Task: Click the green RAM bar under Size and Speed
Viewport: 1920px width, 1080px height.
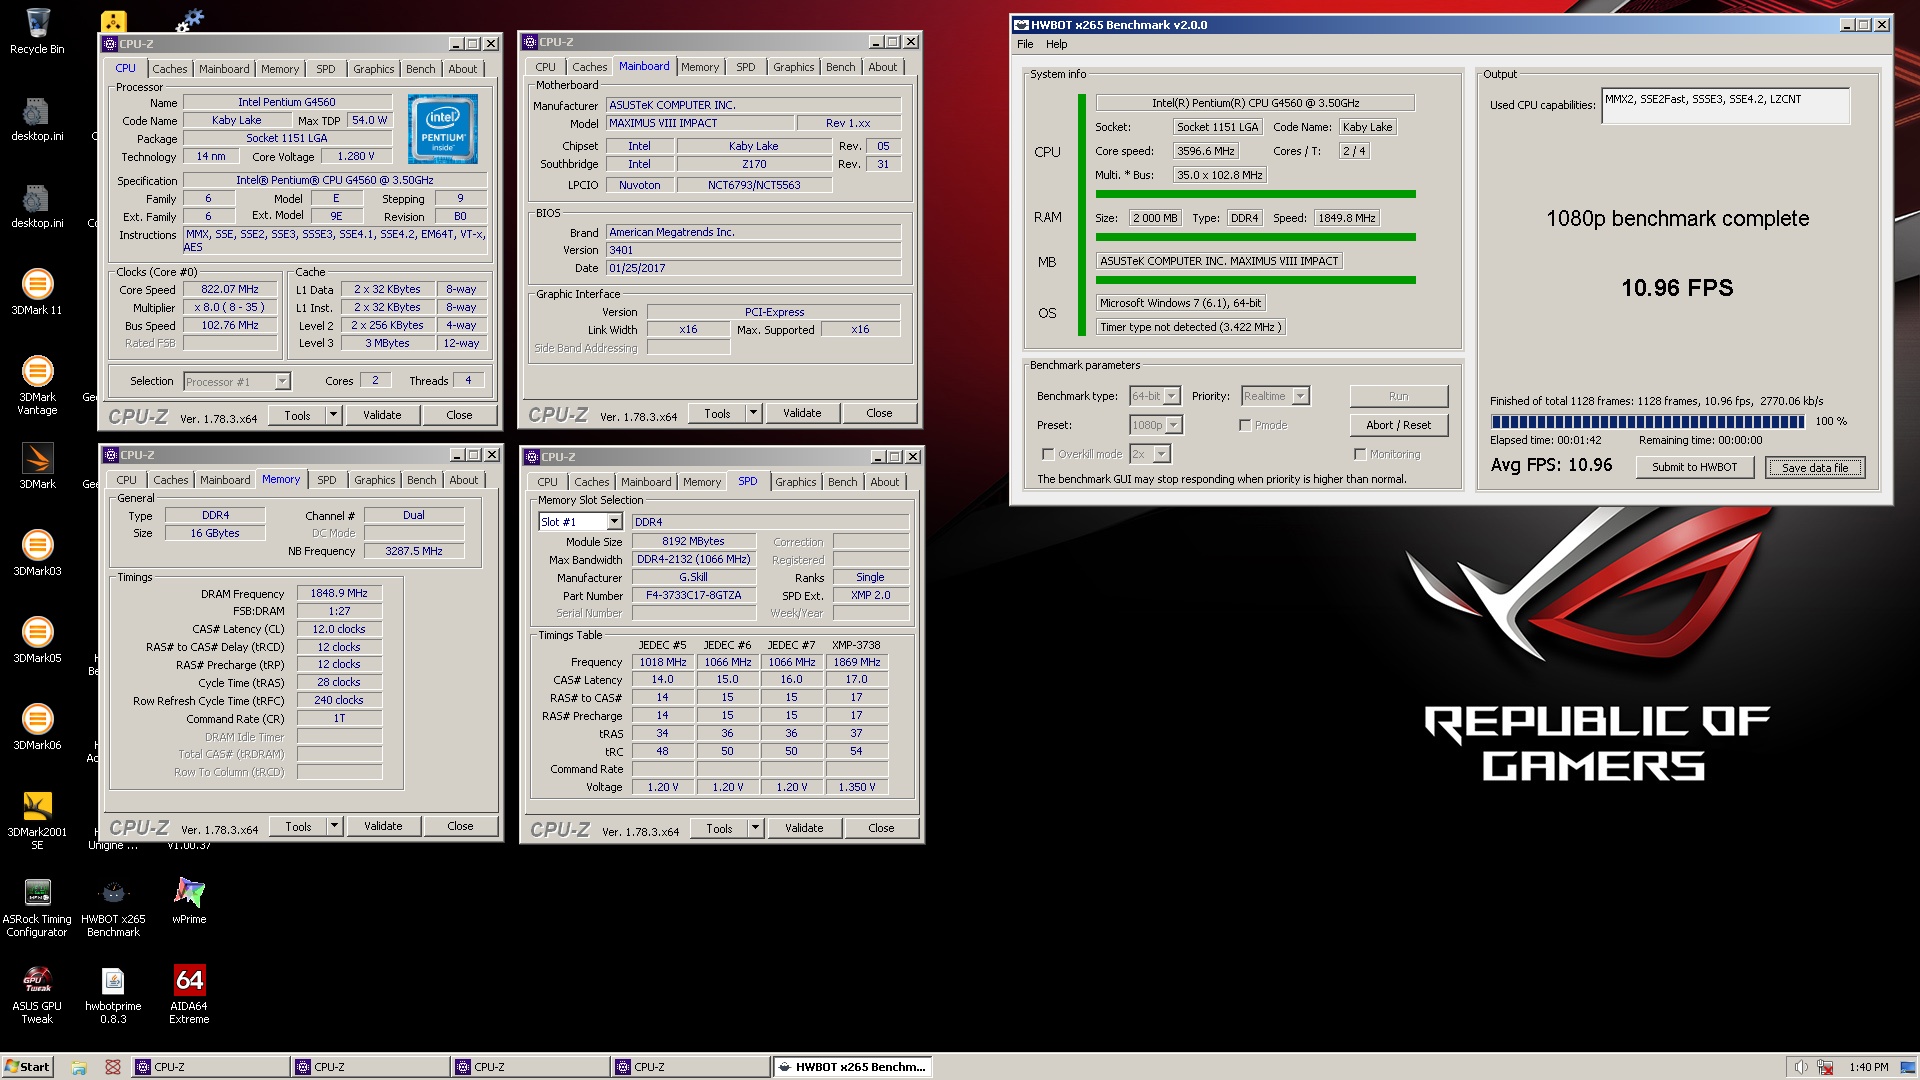Action: pyautogui.click(x=1255, y=237)
